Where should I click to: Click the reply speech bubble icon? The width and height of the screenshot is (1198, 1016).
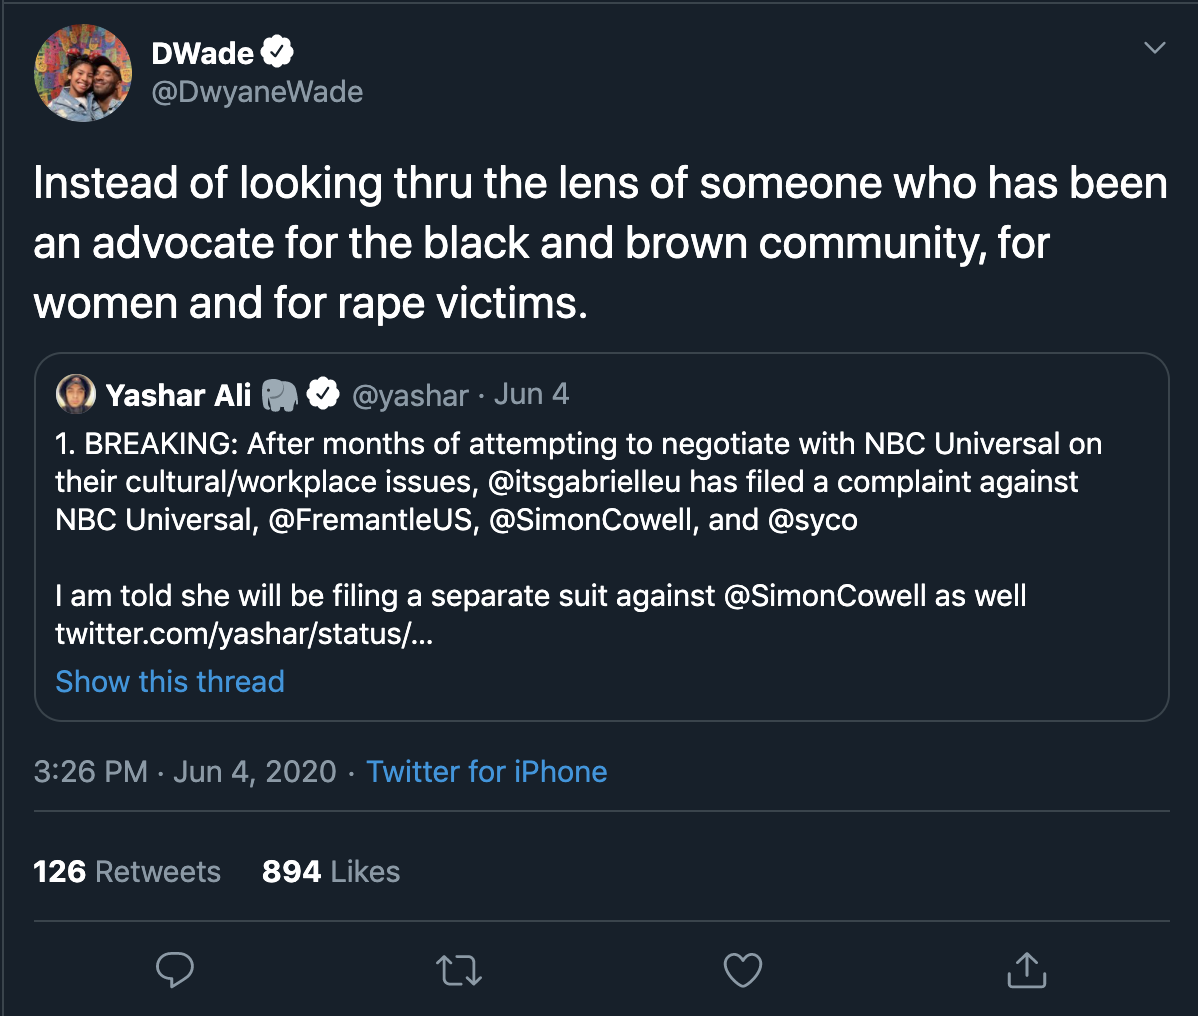175,969
